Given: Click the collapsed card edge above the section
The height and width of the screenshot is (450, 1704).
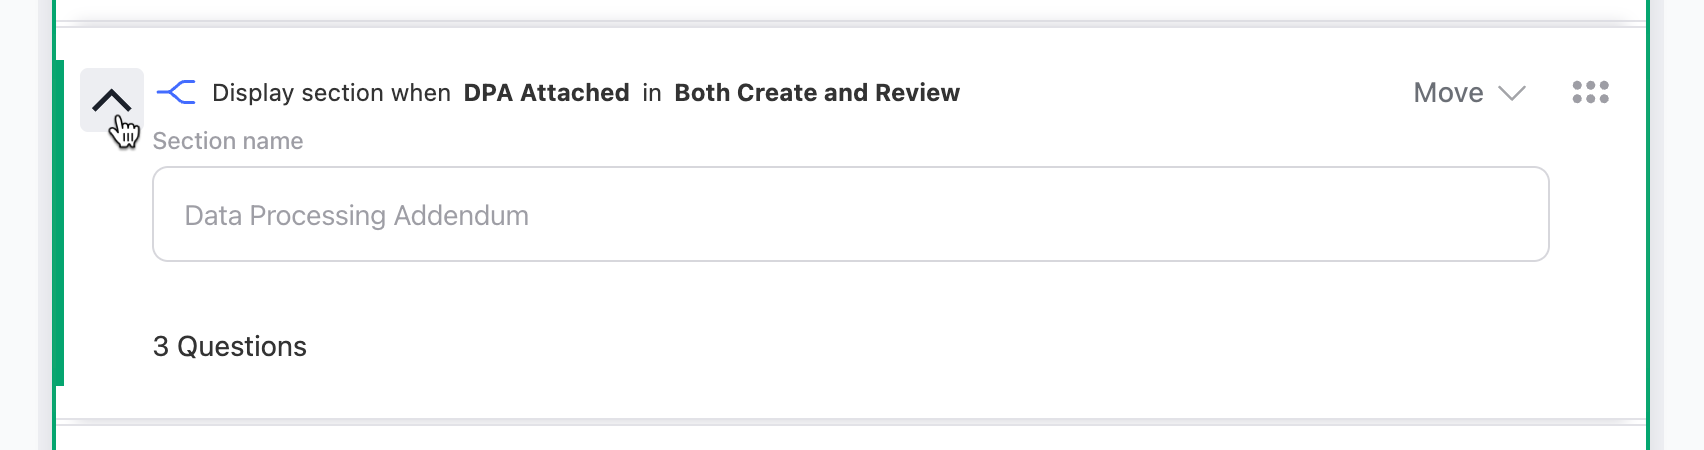Looking at the screenshot, I should pos(850,23).
